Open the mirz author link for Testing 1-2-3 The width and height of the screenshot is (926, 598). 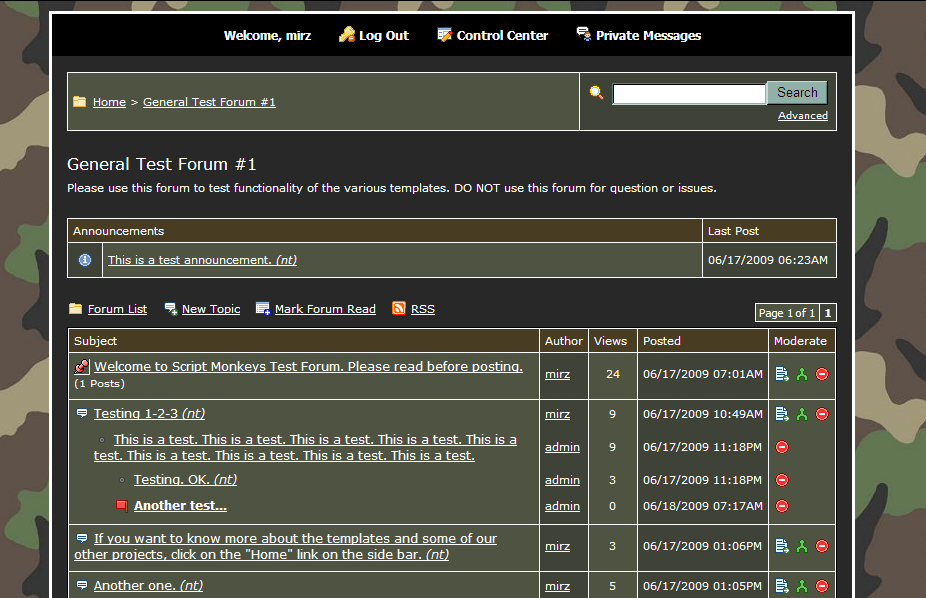click(x=557, y=414)
